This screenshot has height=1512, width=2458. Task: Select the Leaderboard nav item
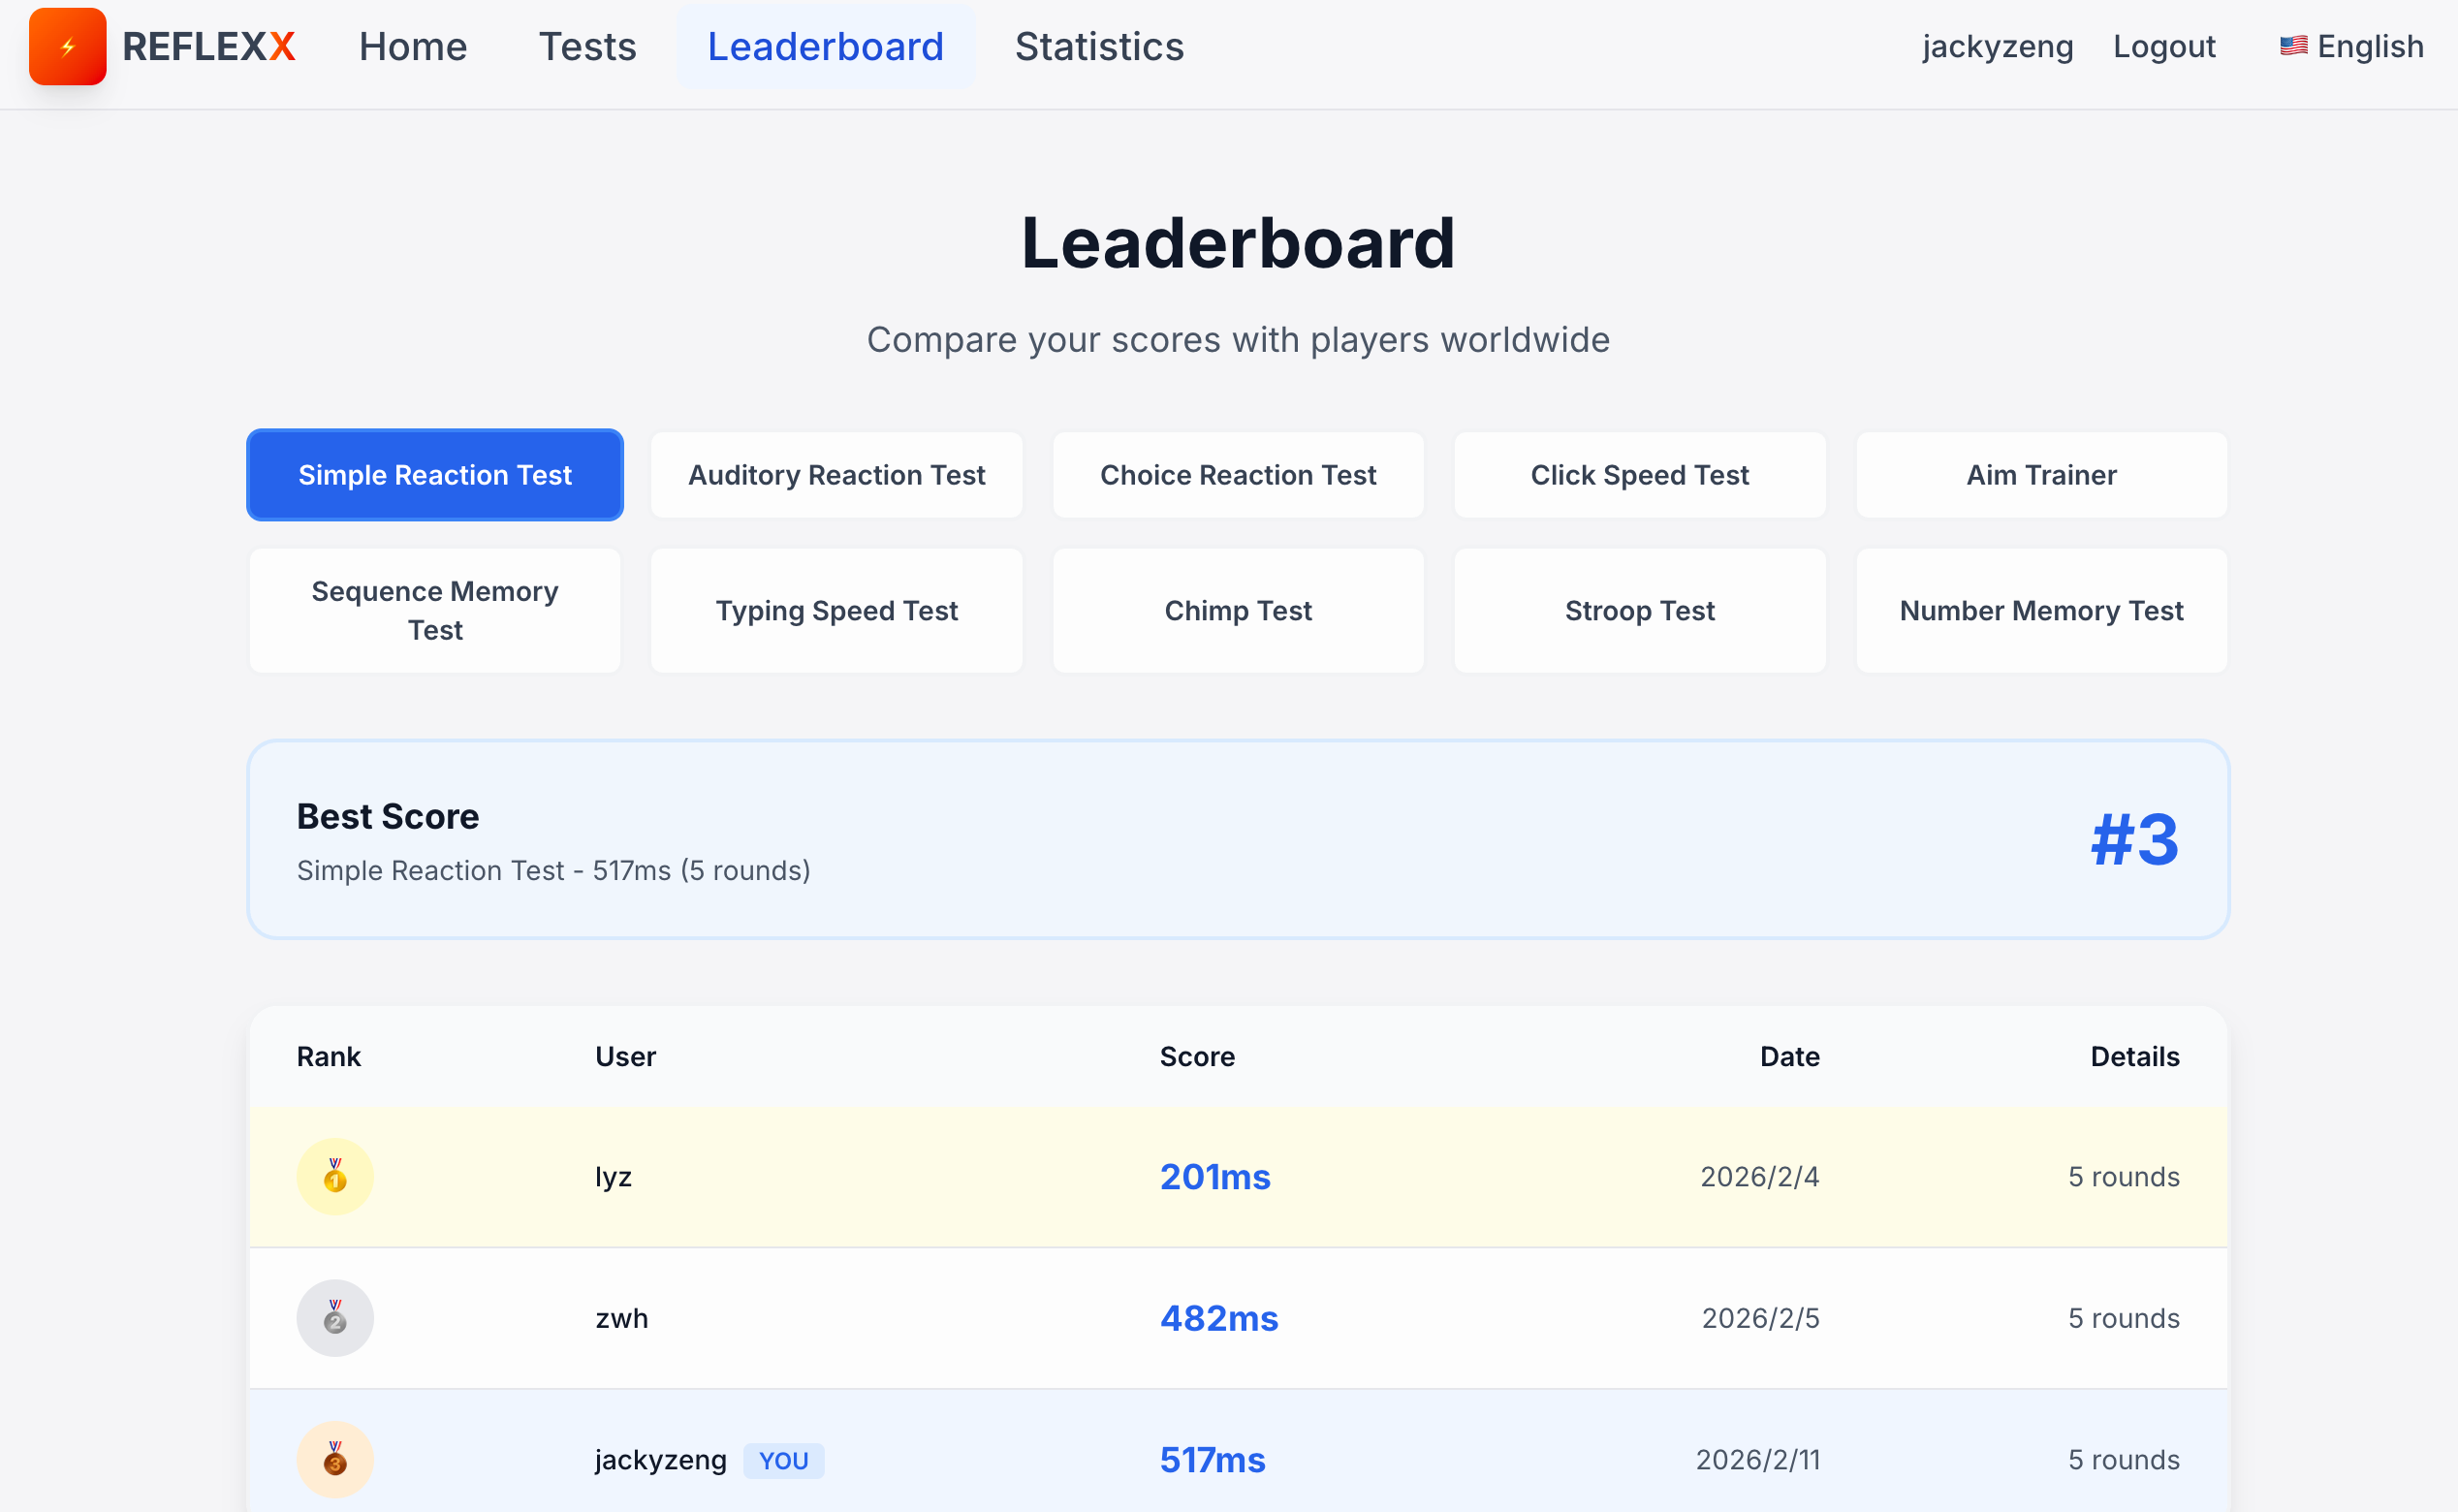point(825,46)
